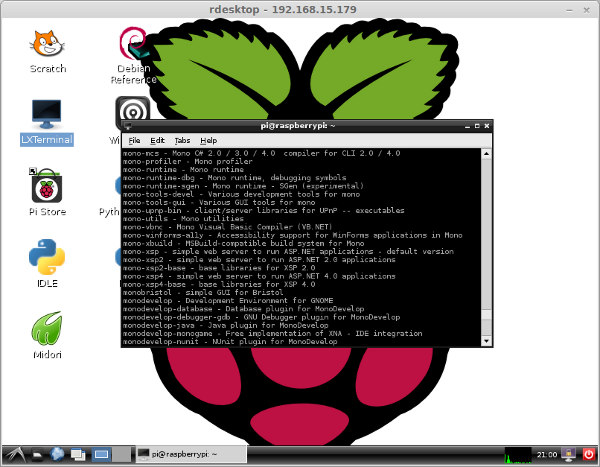The image size is (600, 467).
Task: Click the terminal scrollbar down arrow
Action: [486, 340]
